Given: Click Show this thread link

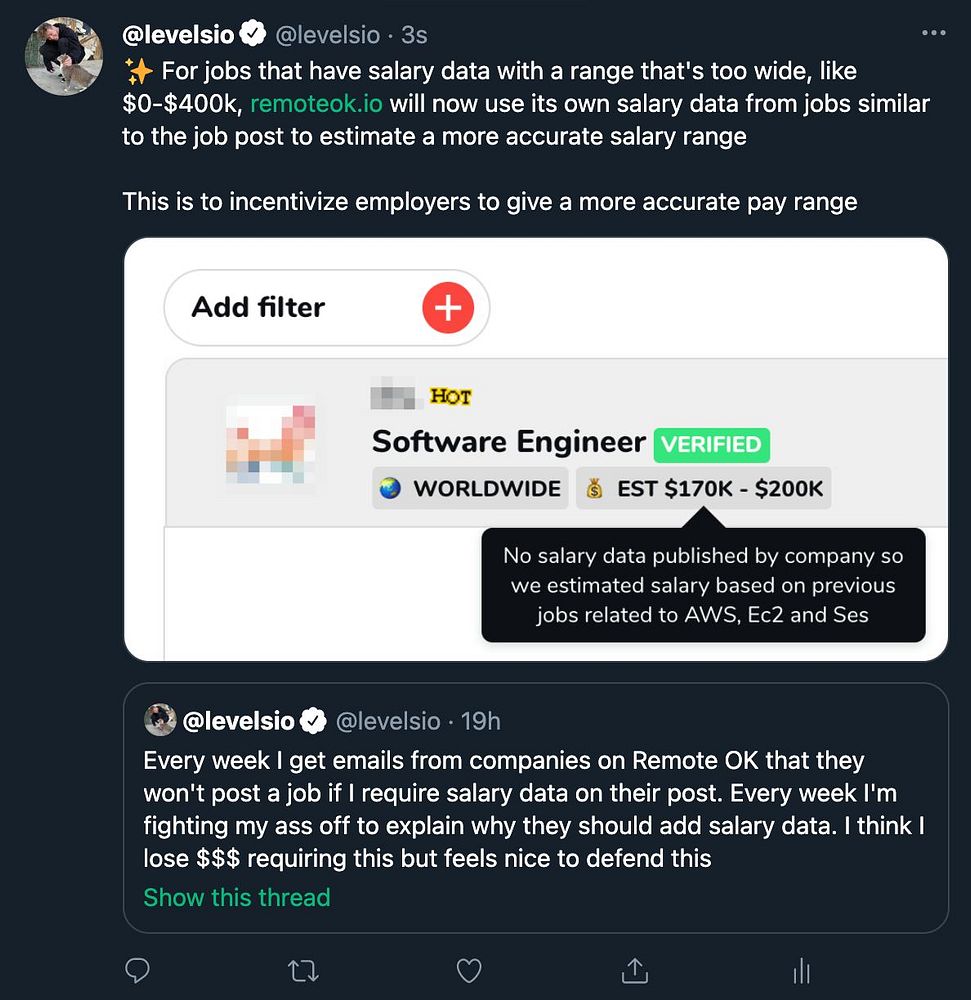Looking at the screenshot, I should click(x=236, y=897).
